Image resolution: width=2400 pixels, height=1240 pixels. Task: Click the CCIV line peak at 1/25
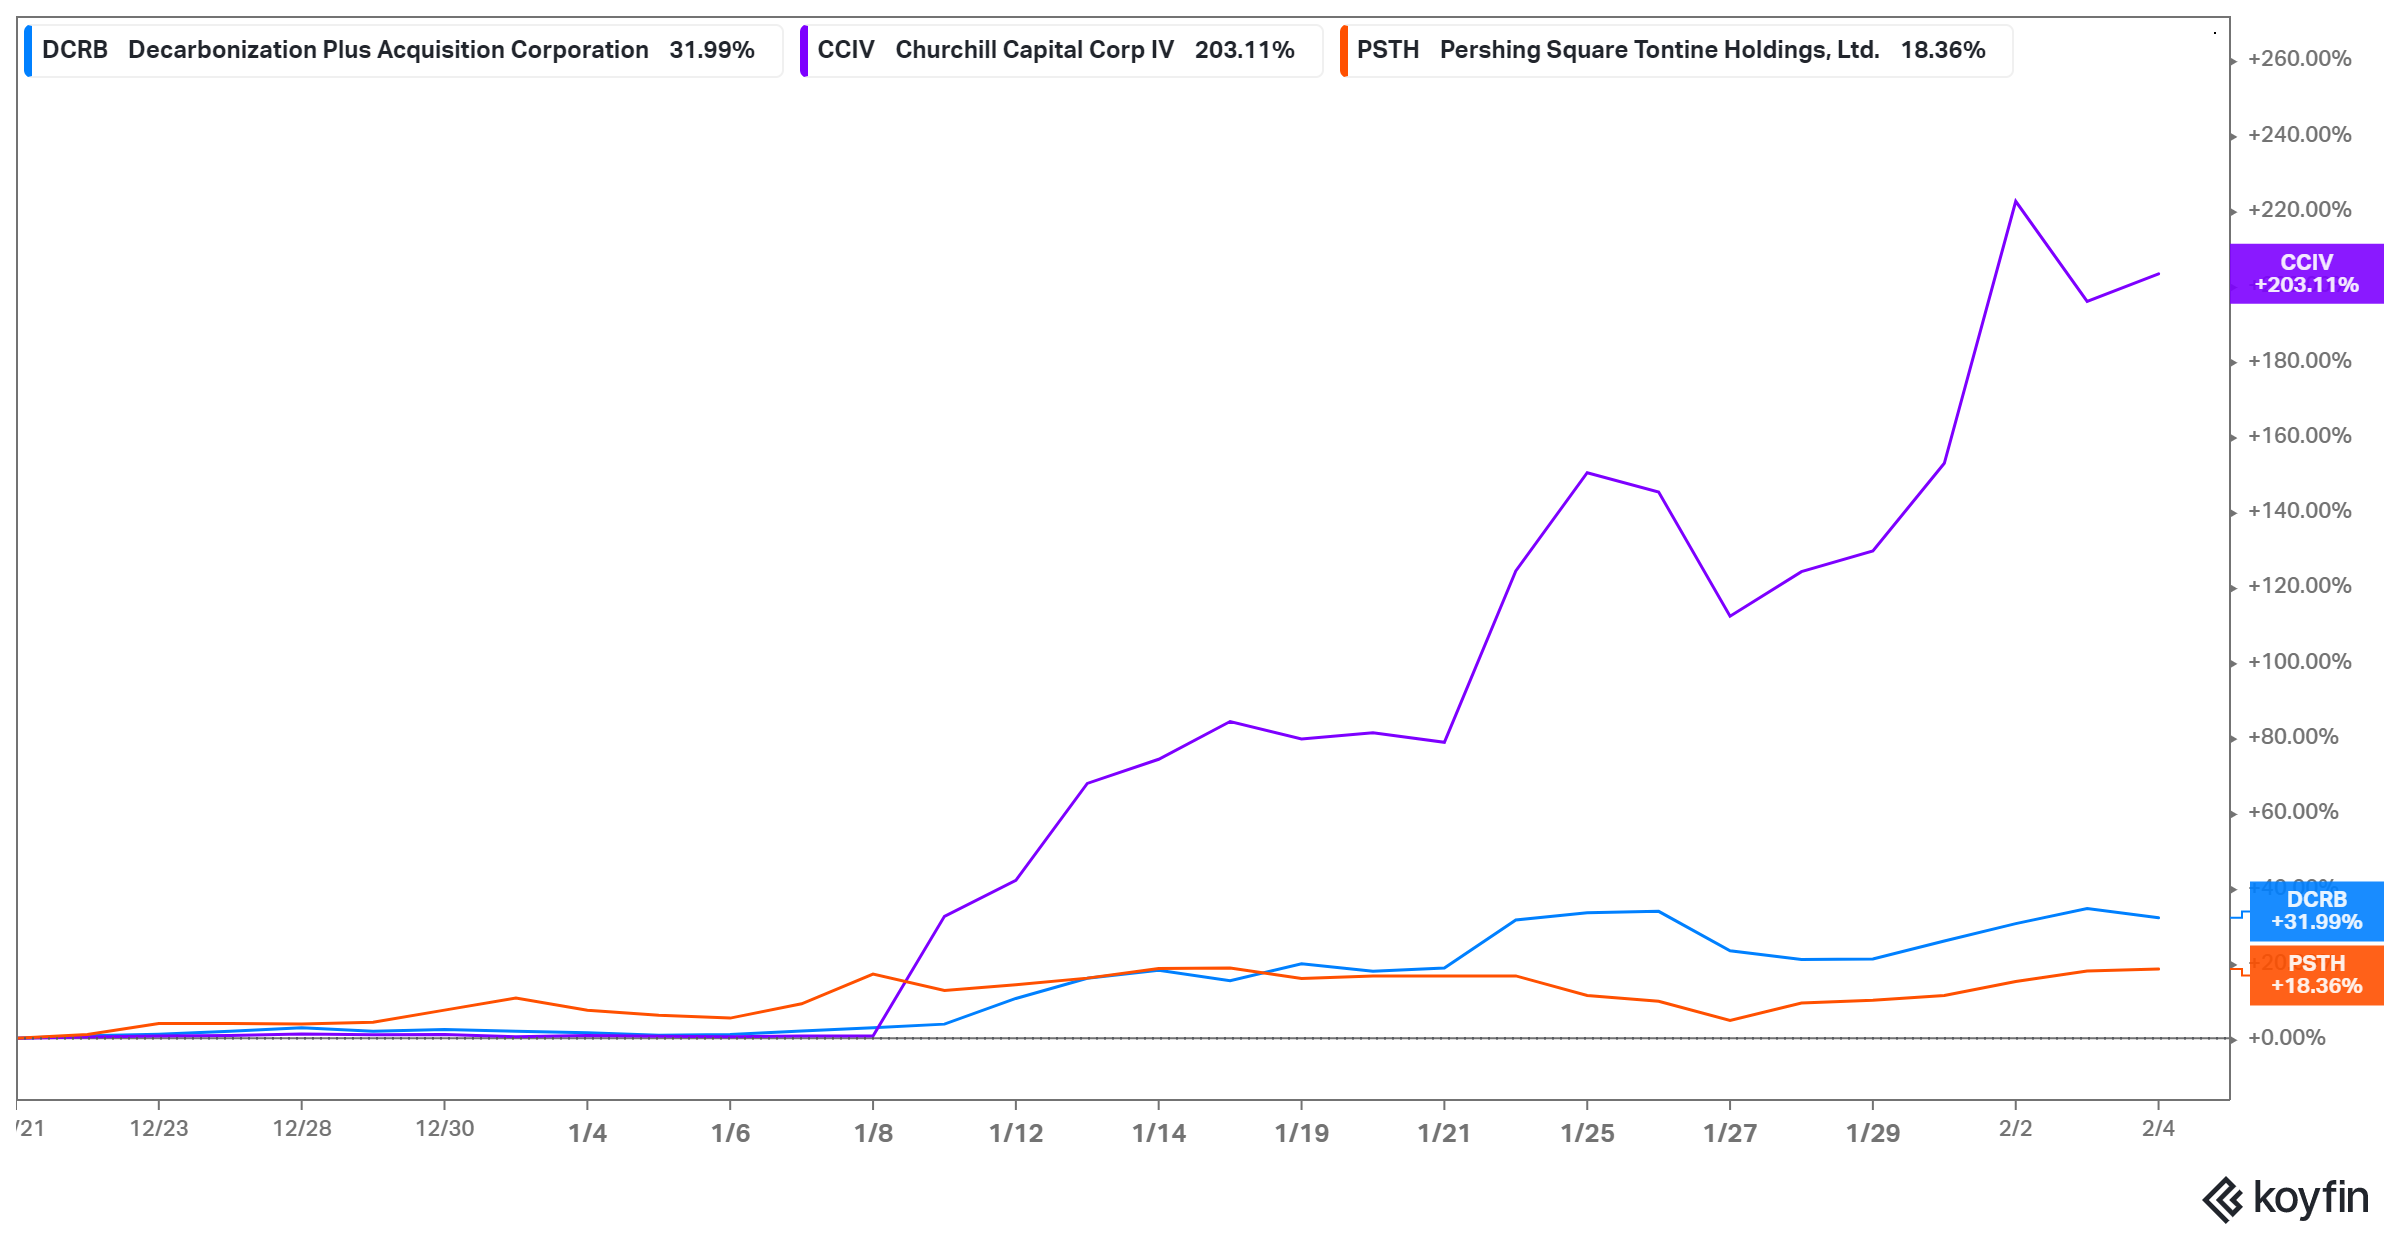[x=1587, y=473]
